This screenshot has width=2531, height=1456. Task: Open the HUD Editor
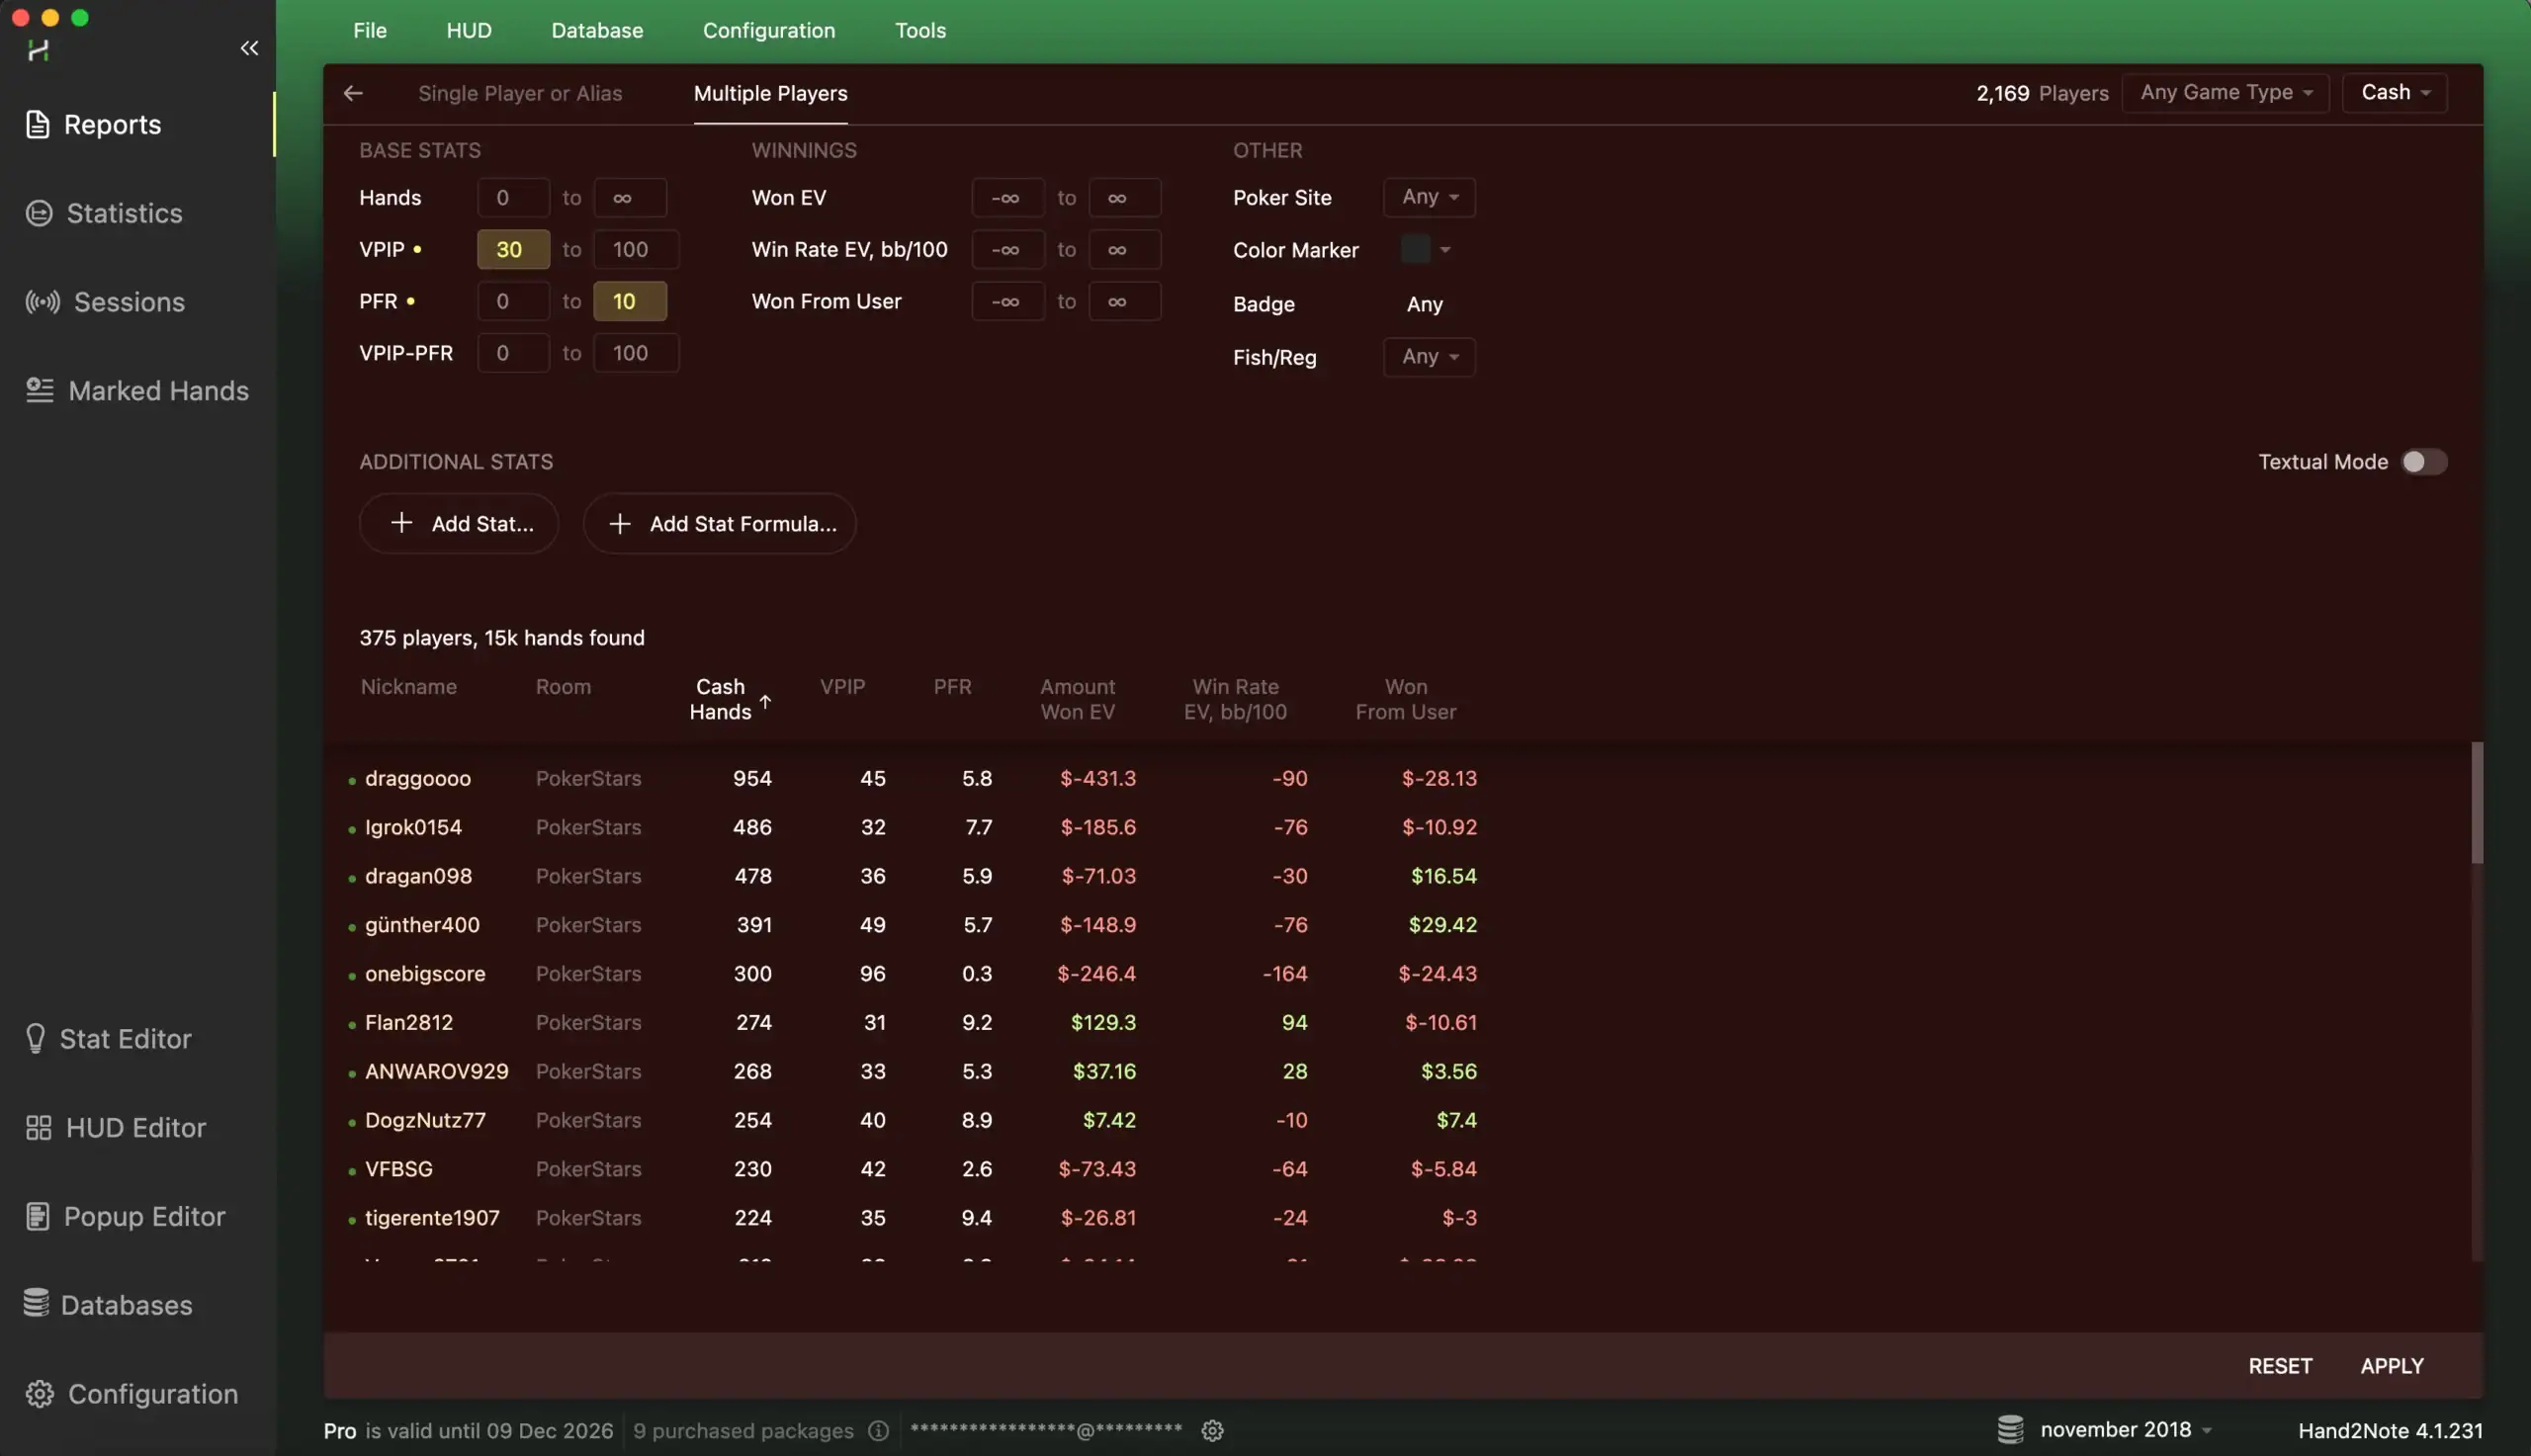pos(133,1127)
